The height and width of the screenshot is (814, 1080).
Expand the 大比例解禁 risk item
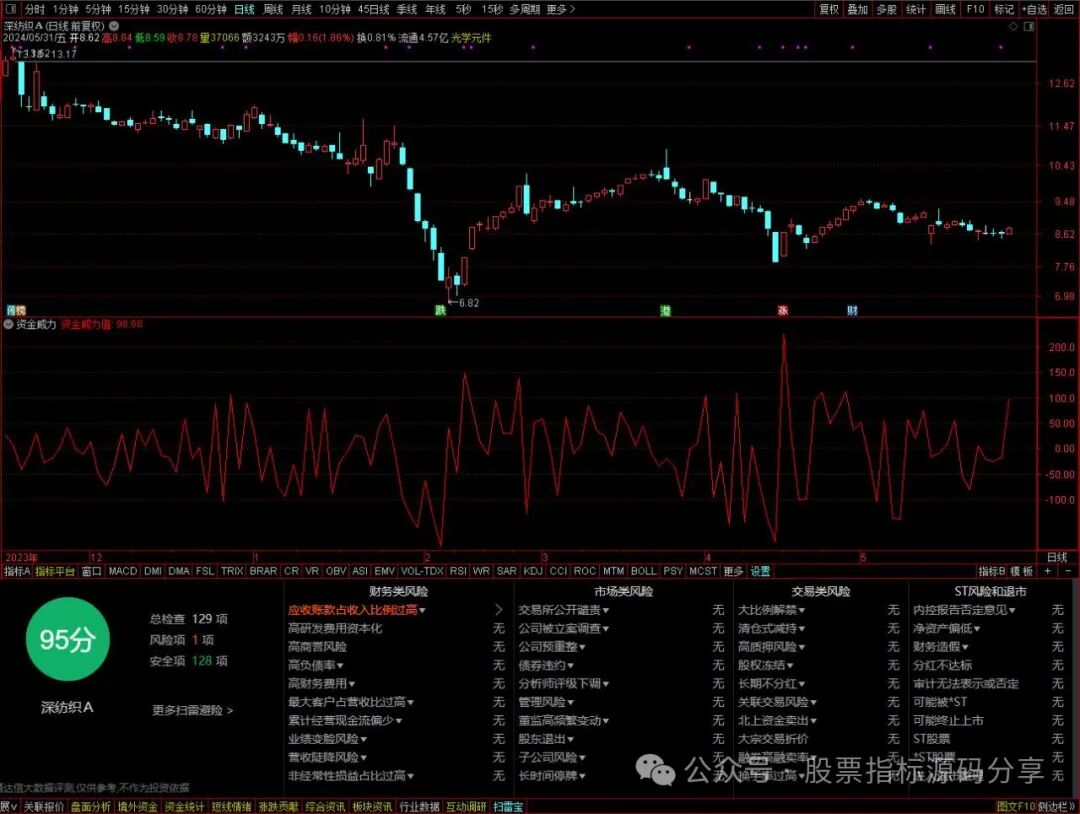pos(771,609)
